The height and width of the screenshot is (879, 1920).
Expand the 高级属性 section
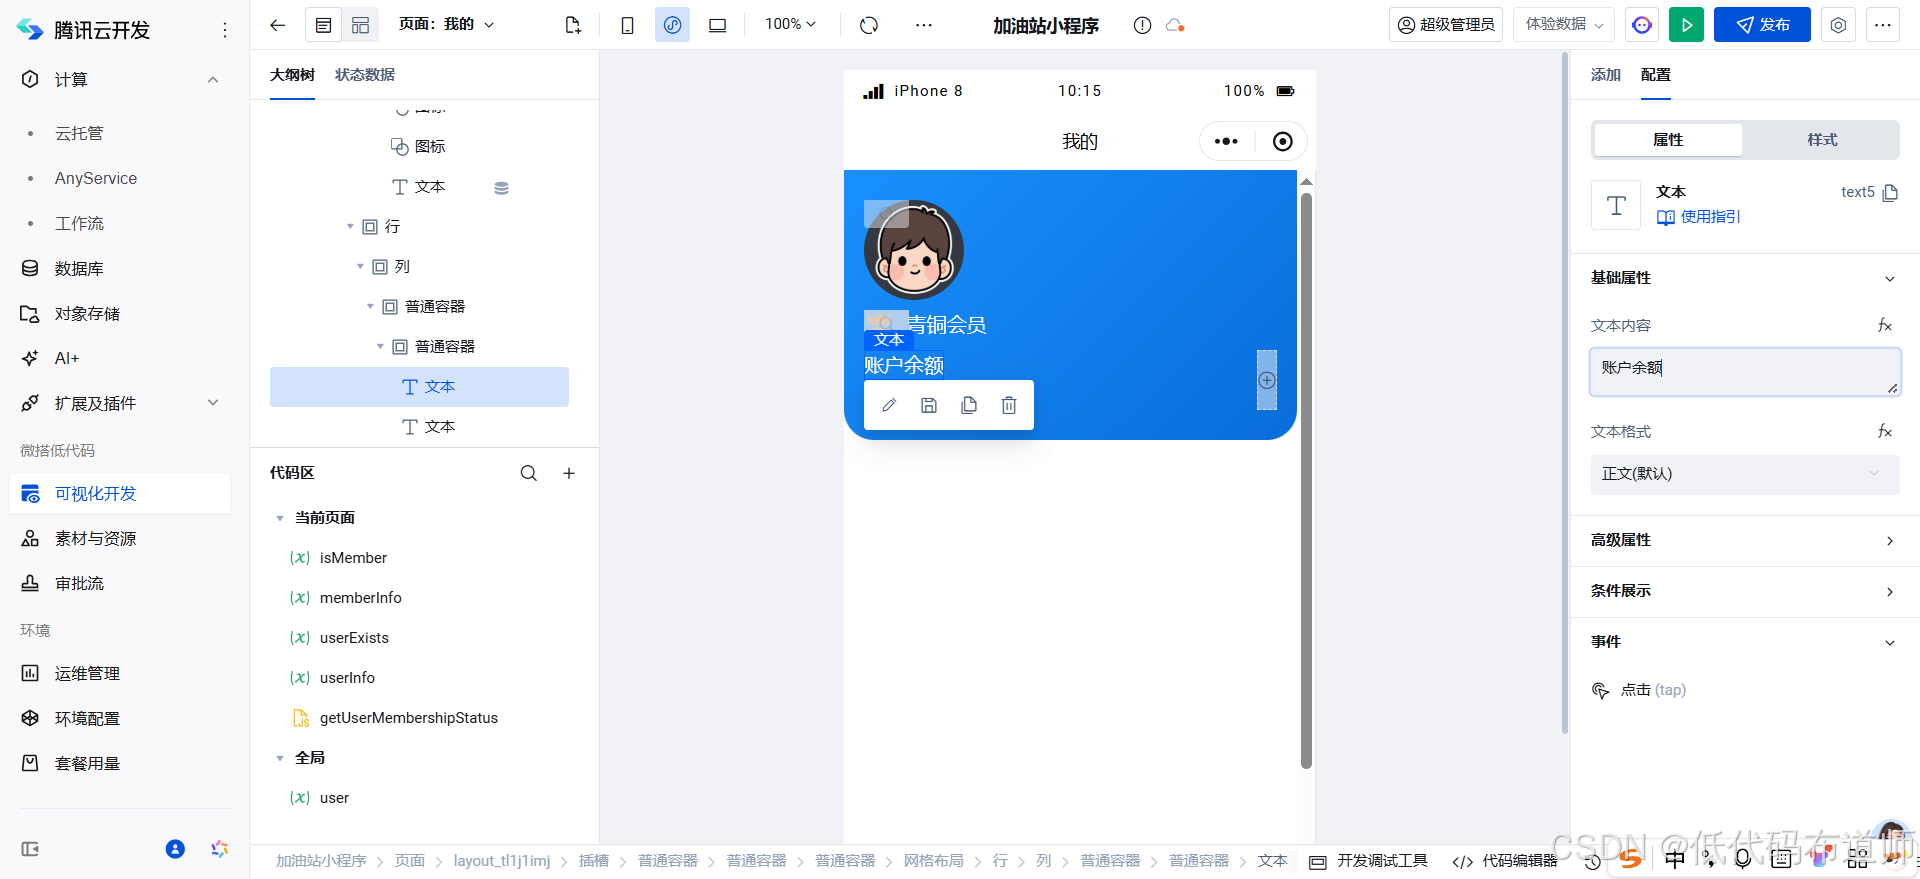click(1890, 541)
